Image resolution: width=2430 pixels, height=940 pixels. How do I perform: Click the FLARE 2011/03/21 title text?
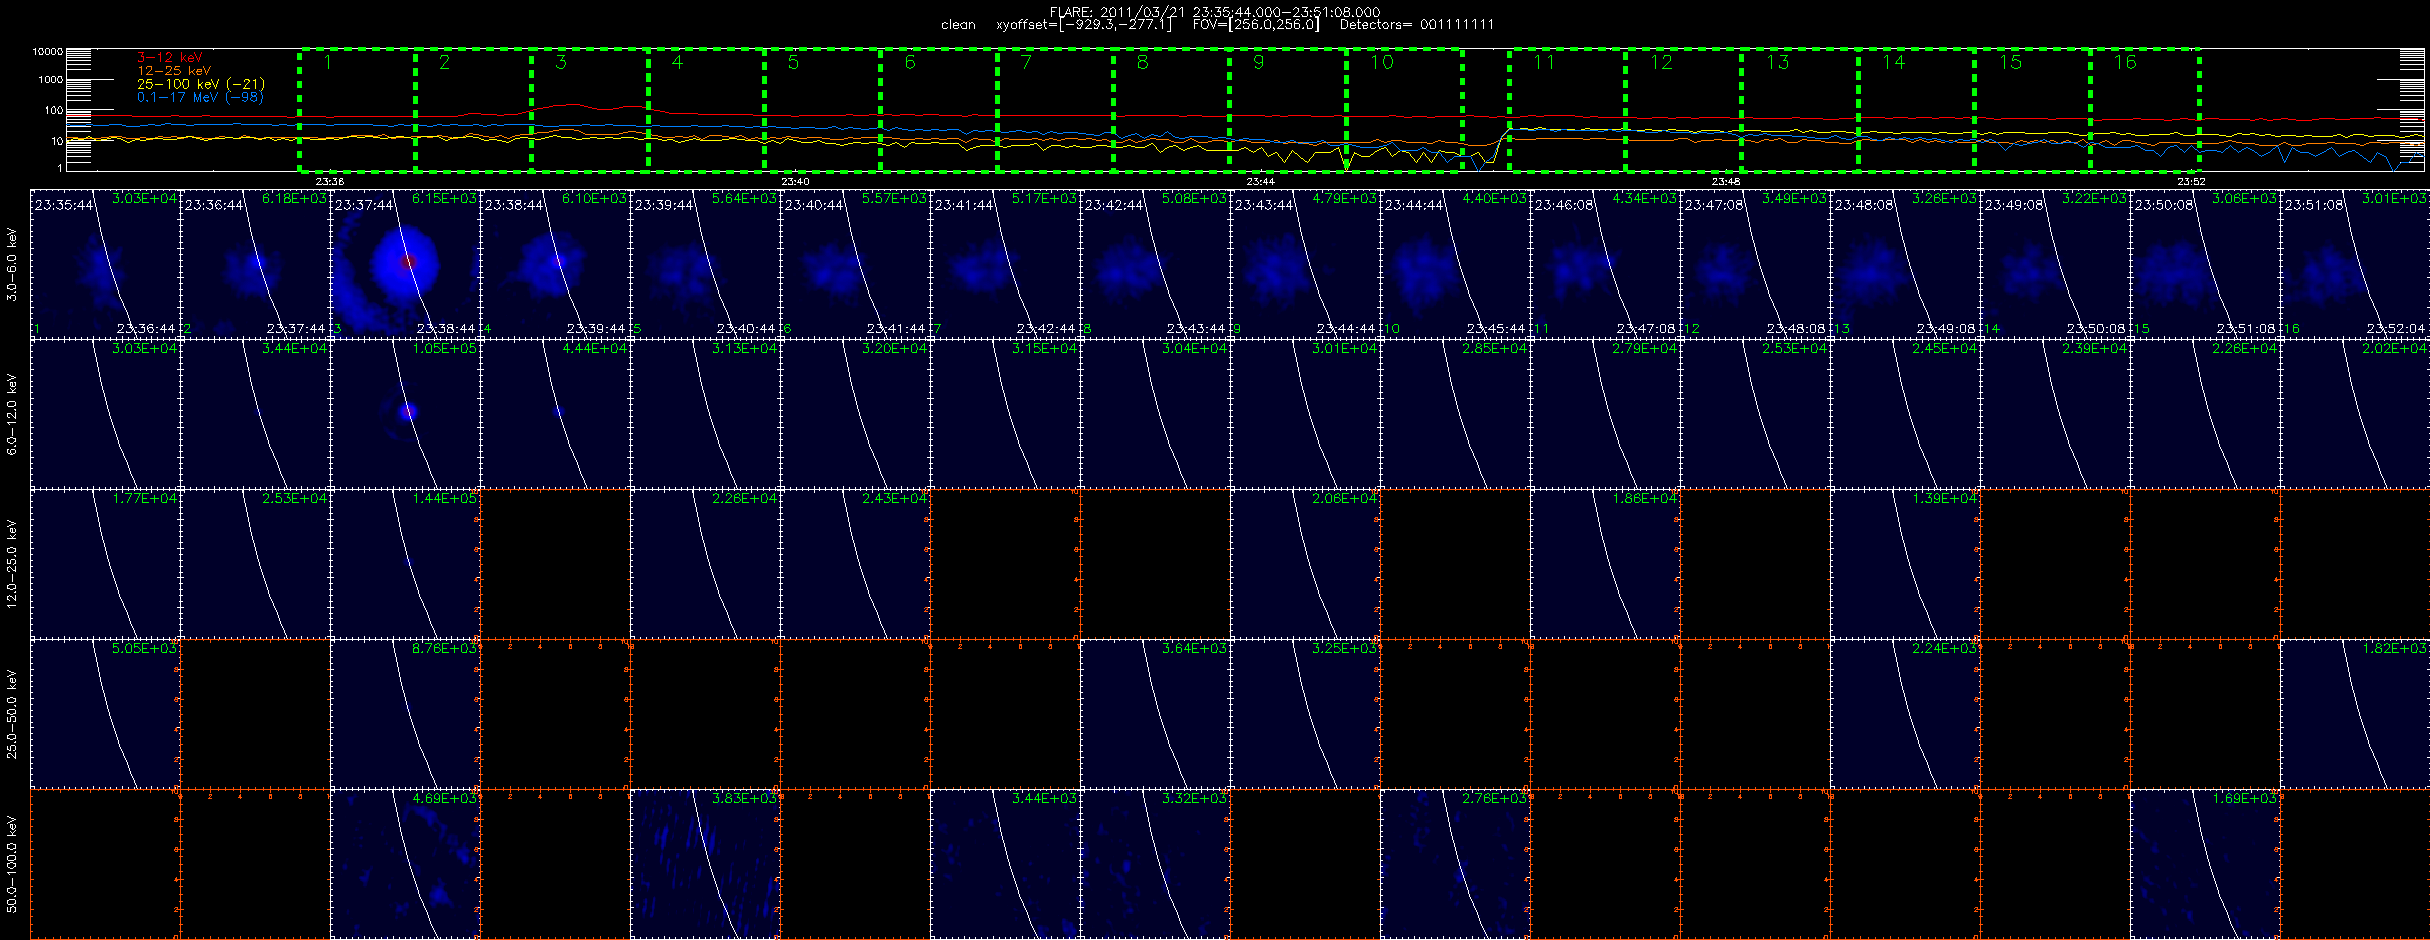pos(1215,12)
